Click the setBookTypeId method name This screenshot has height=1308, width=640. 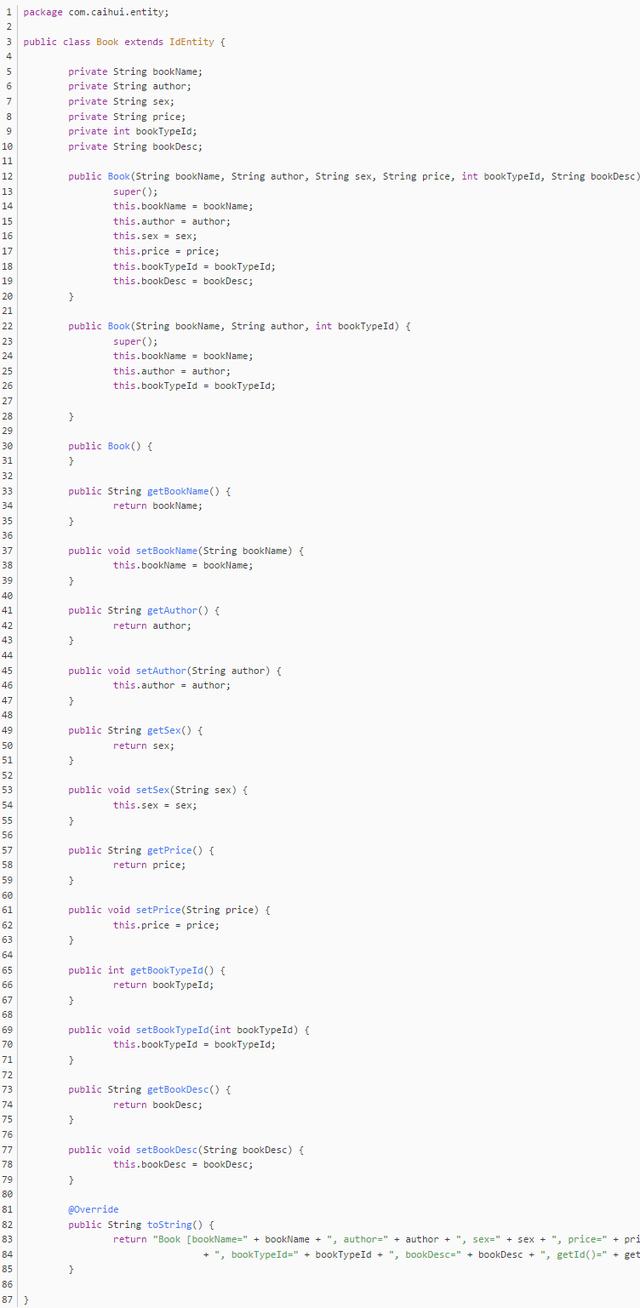[x=172, y=1029]
